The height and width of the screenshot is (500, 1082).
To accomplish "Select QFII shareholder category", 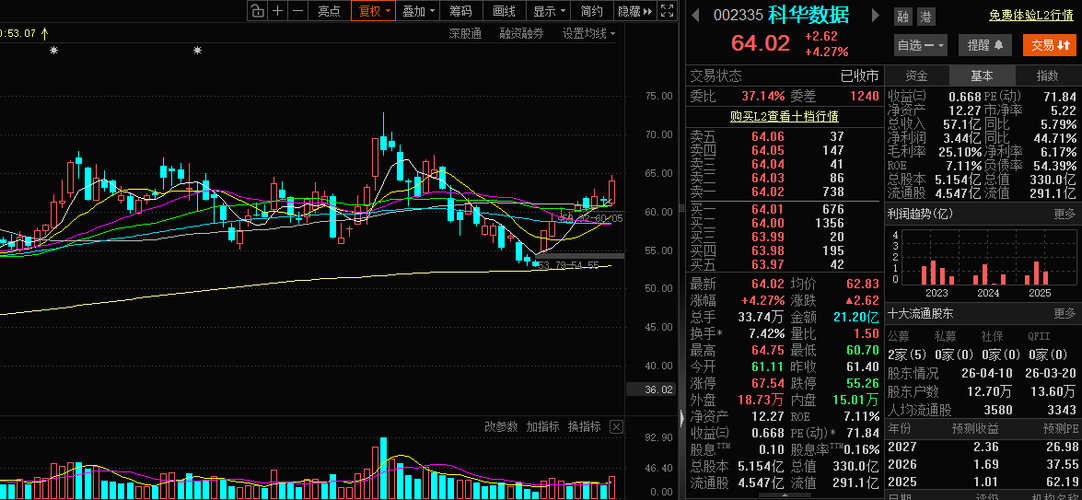I will pos(1041,337).
